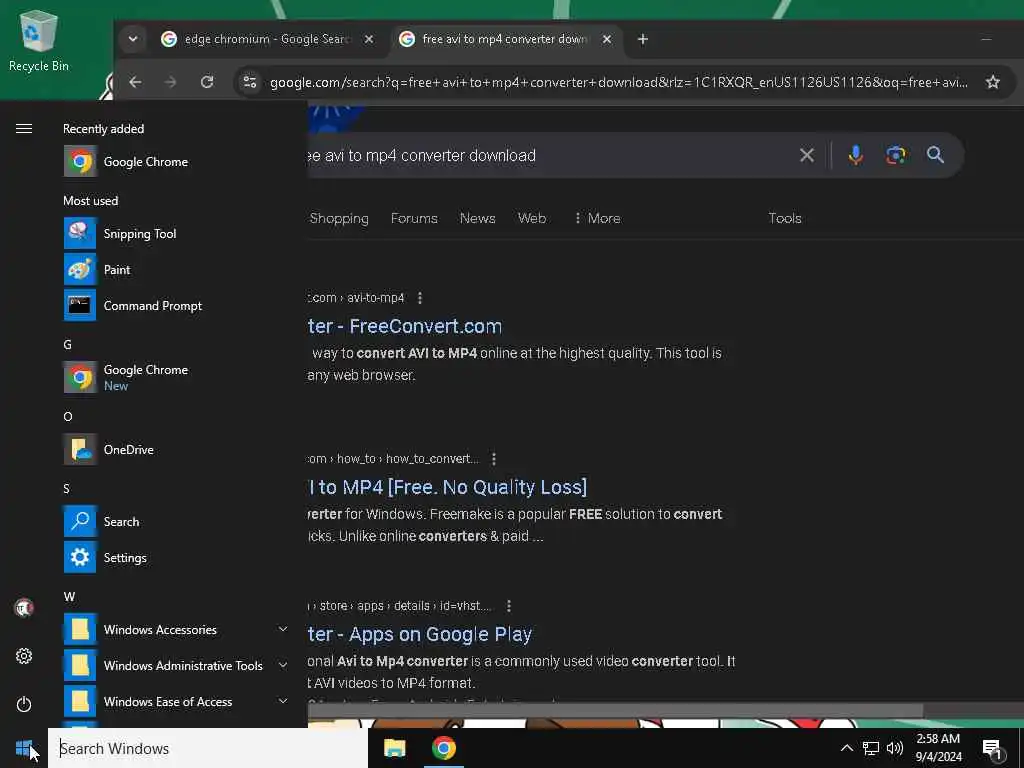Viewport: 1024px width, 768px height.
Task: Open the Forums results tab
Action: 414,218
